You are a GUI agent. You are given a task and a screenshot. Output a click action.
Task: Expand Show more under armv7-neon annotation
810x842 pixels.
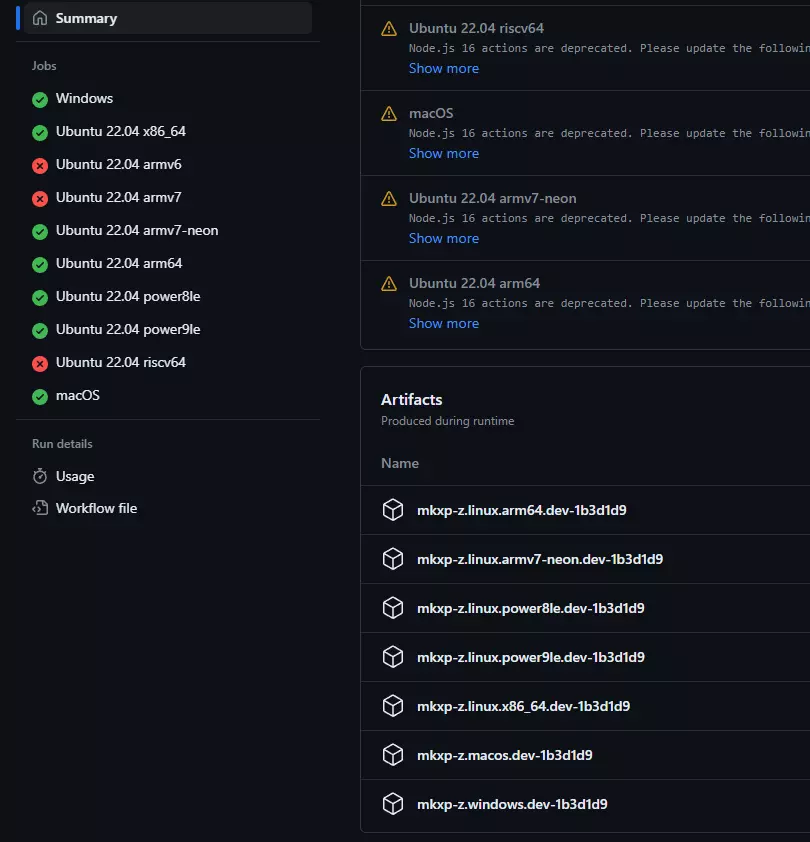point(444,238)
